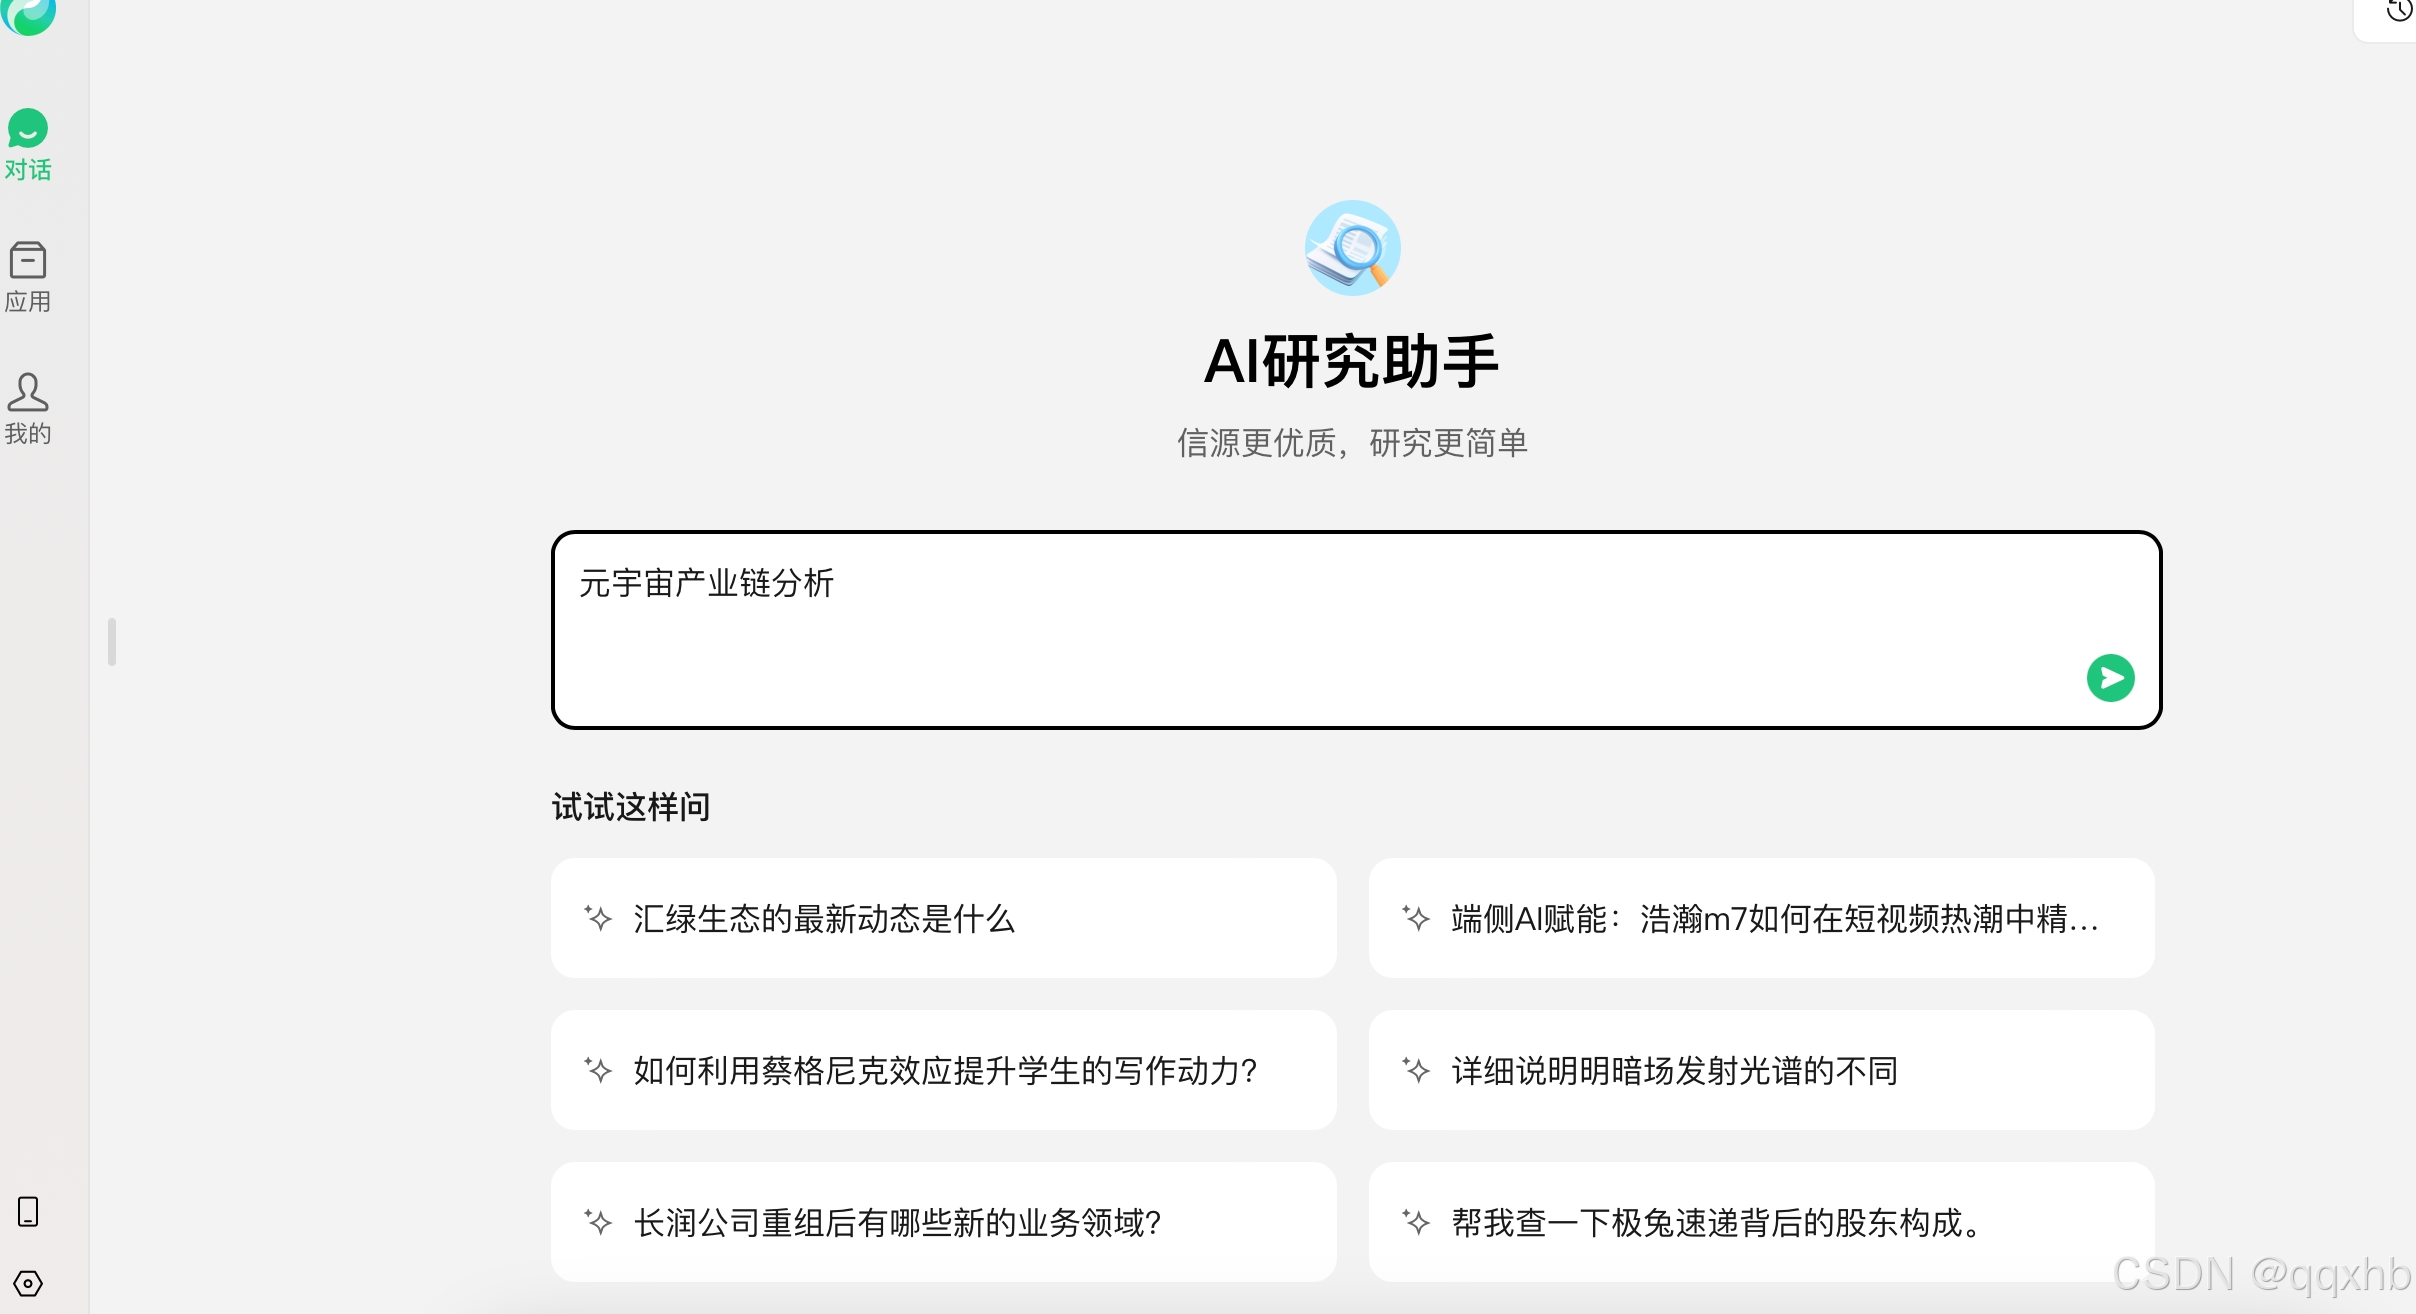Click the 试试这样问 section label

coord(631,807)
